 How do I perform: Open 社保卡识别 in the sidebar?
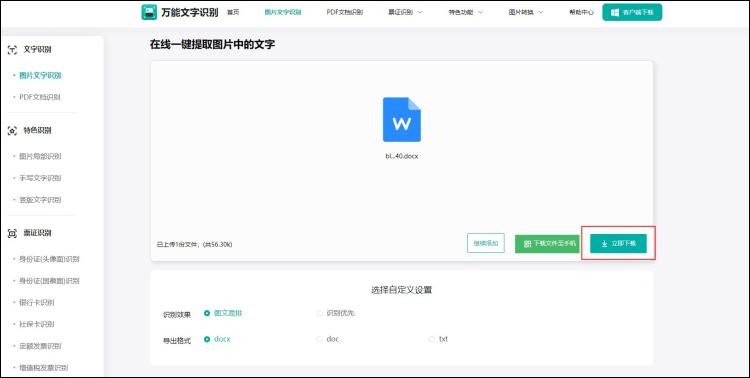coord(37,324)
